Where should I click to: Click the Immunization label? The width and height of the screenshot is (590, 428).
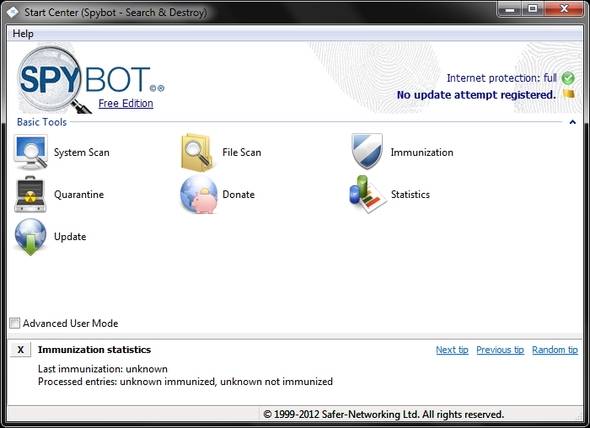click(x=422, y=152)
